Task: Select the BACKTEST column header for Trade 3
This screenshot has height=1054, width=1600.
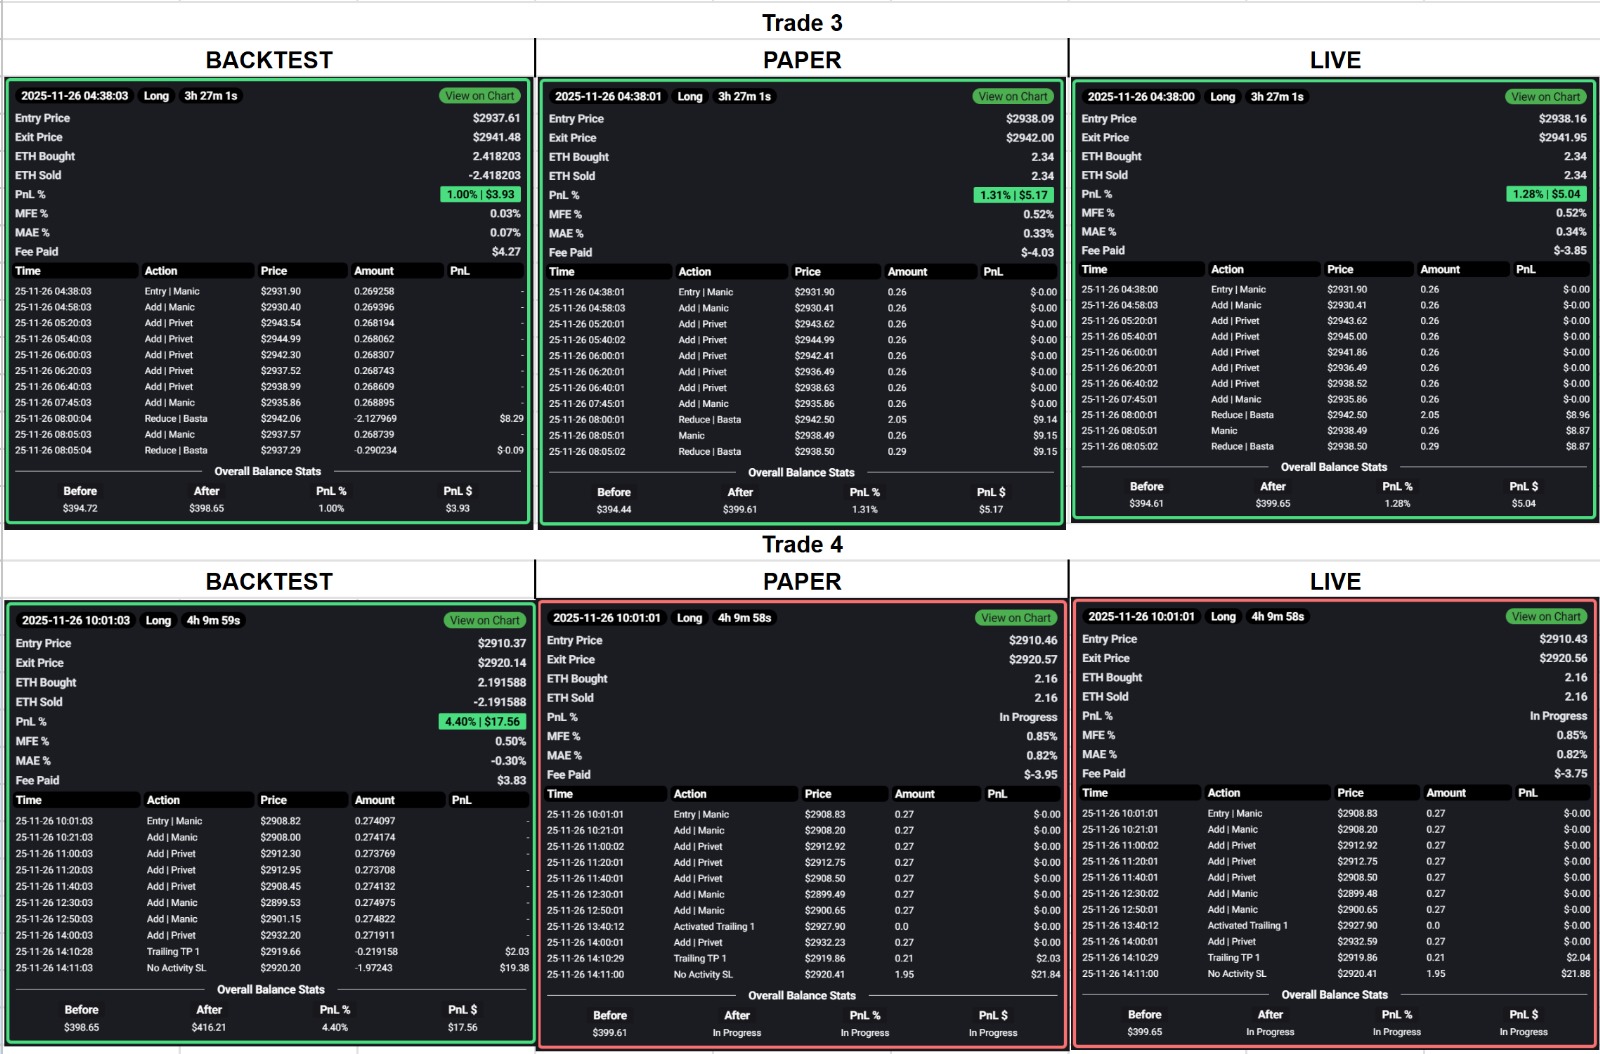Action: click(268, 60)
